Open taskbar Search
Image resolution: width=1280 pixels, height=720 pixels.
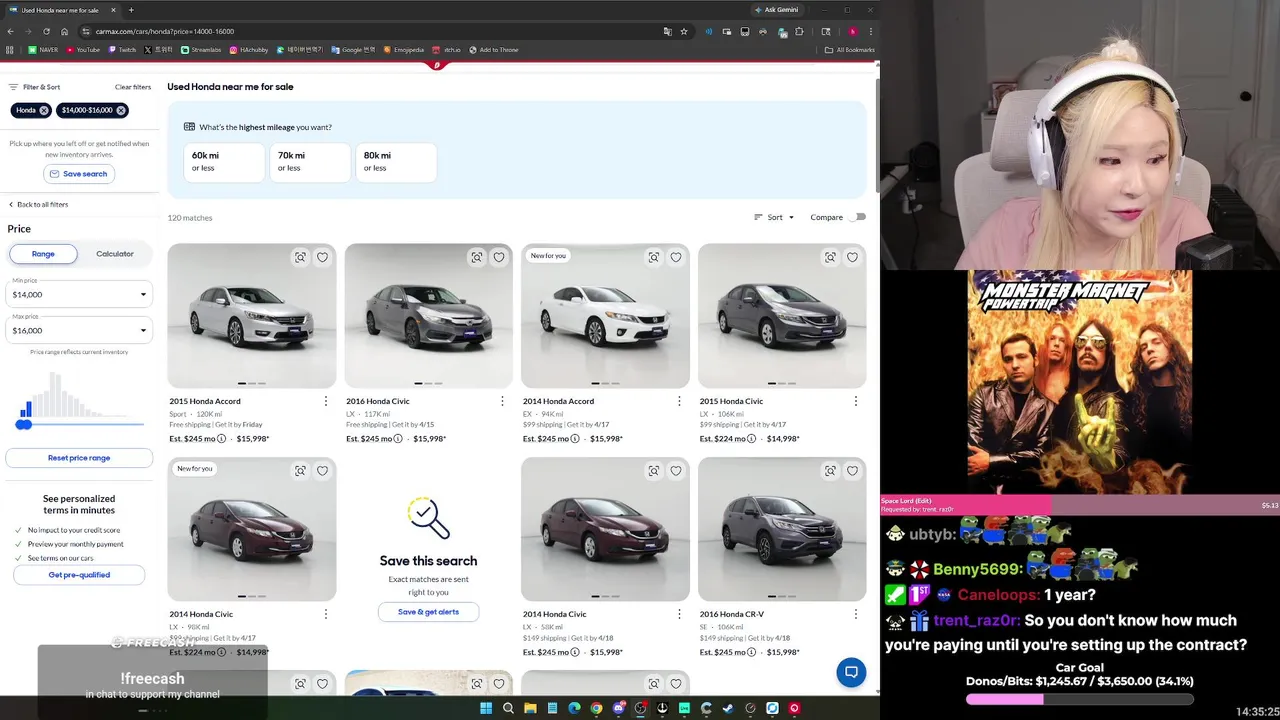[x=508, y=708]
